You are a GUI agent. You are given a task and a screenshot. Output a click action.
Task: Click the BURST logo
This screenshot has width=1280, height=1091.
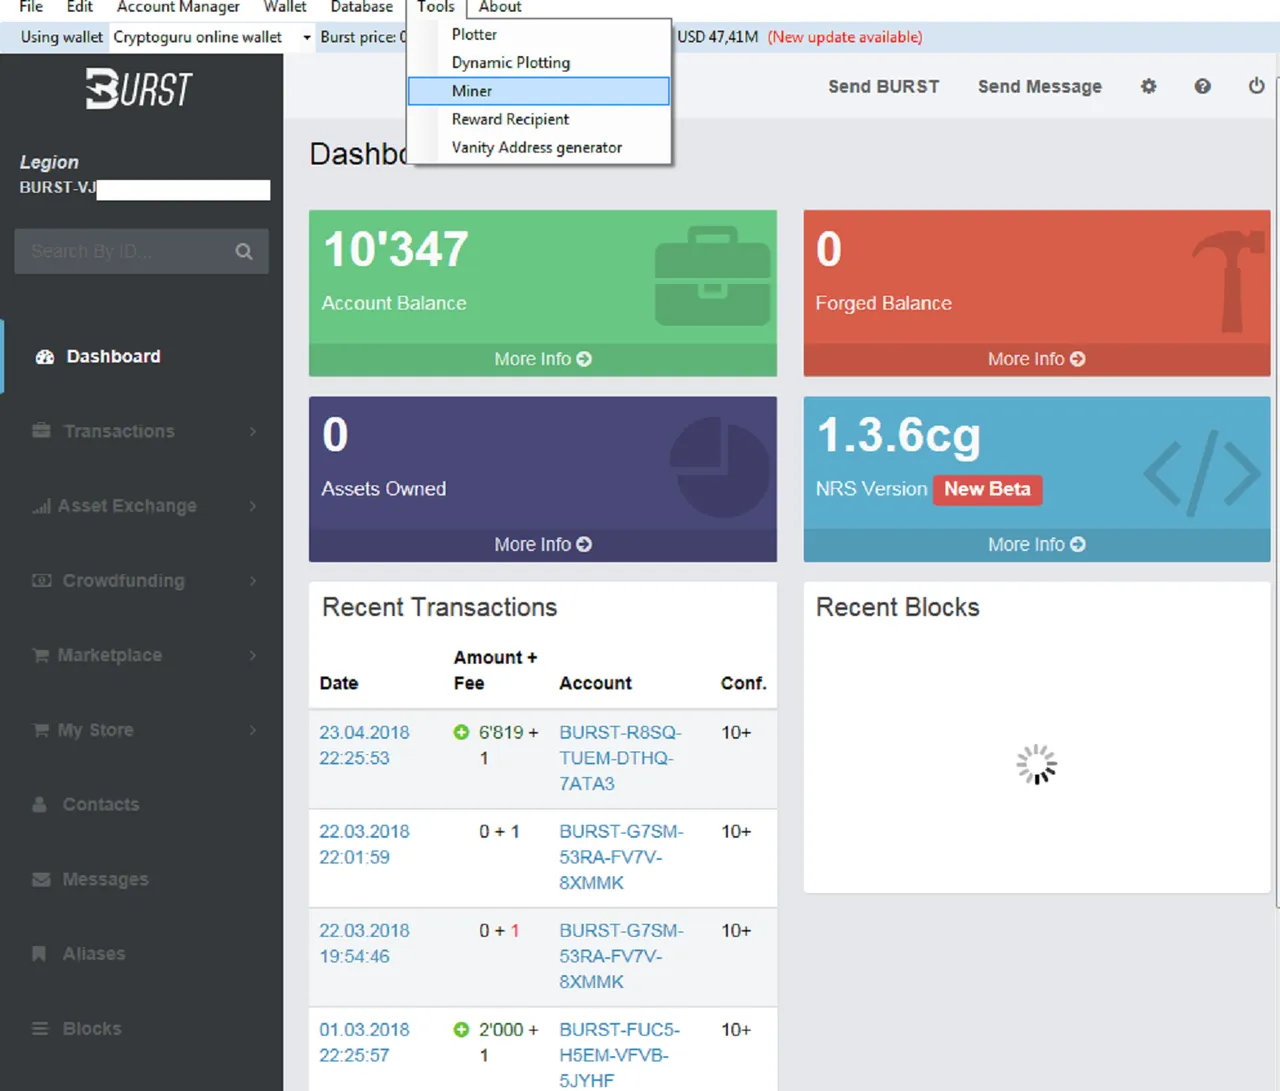139,88
